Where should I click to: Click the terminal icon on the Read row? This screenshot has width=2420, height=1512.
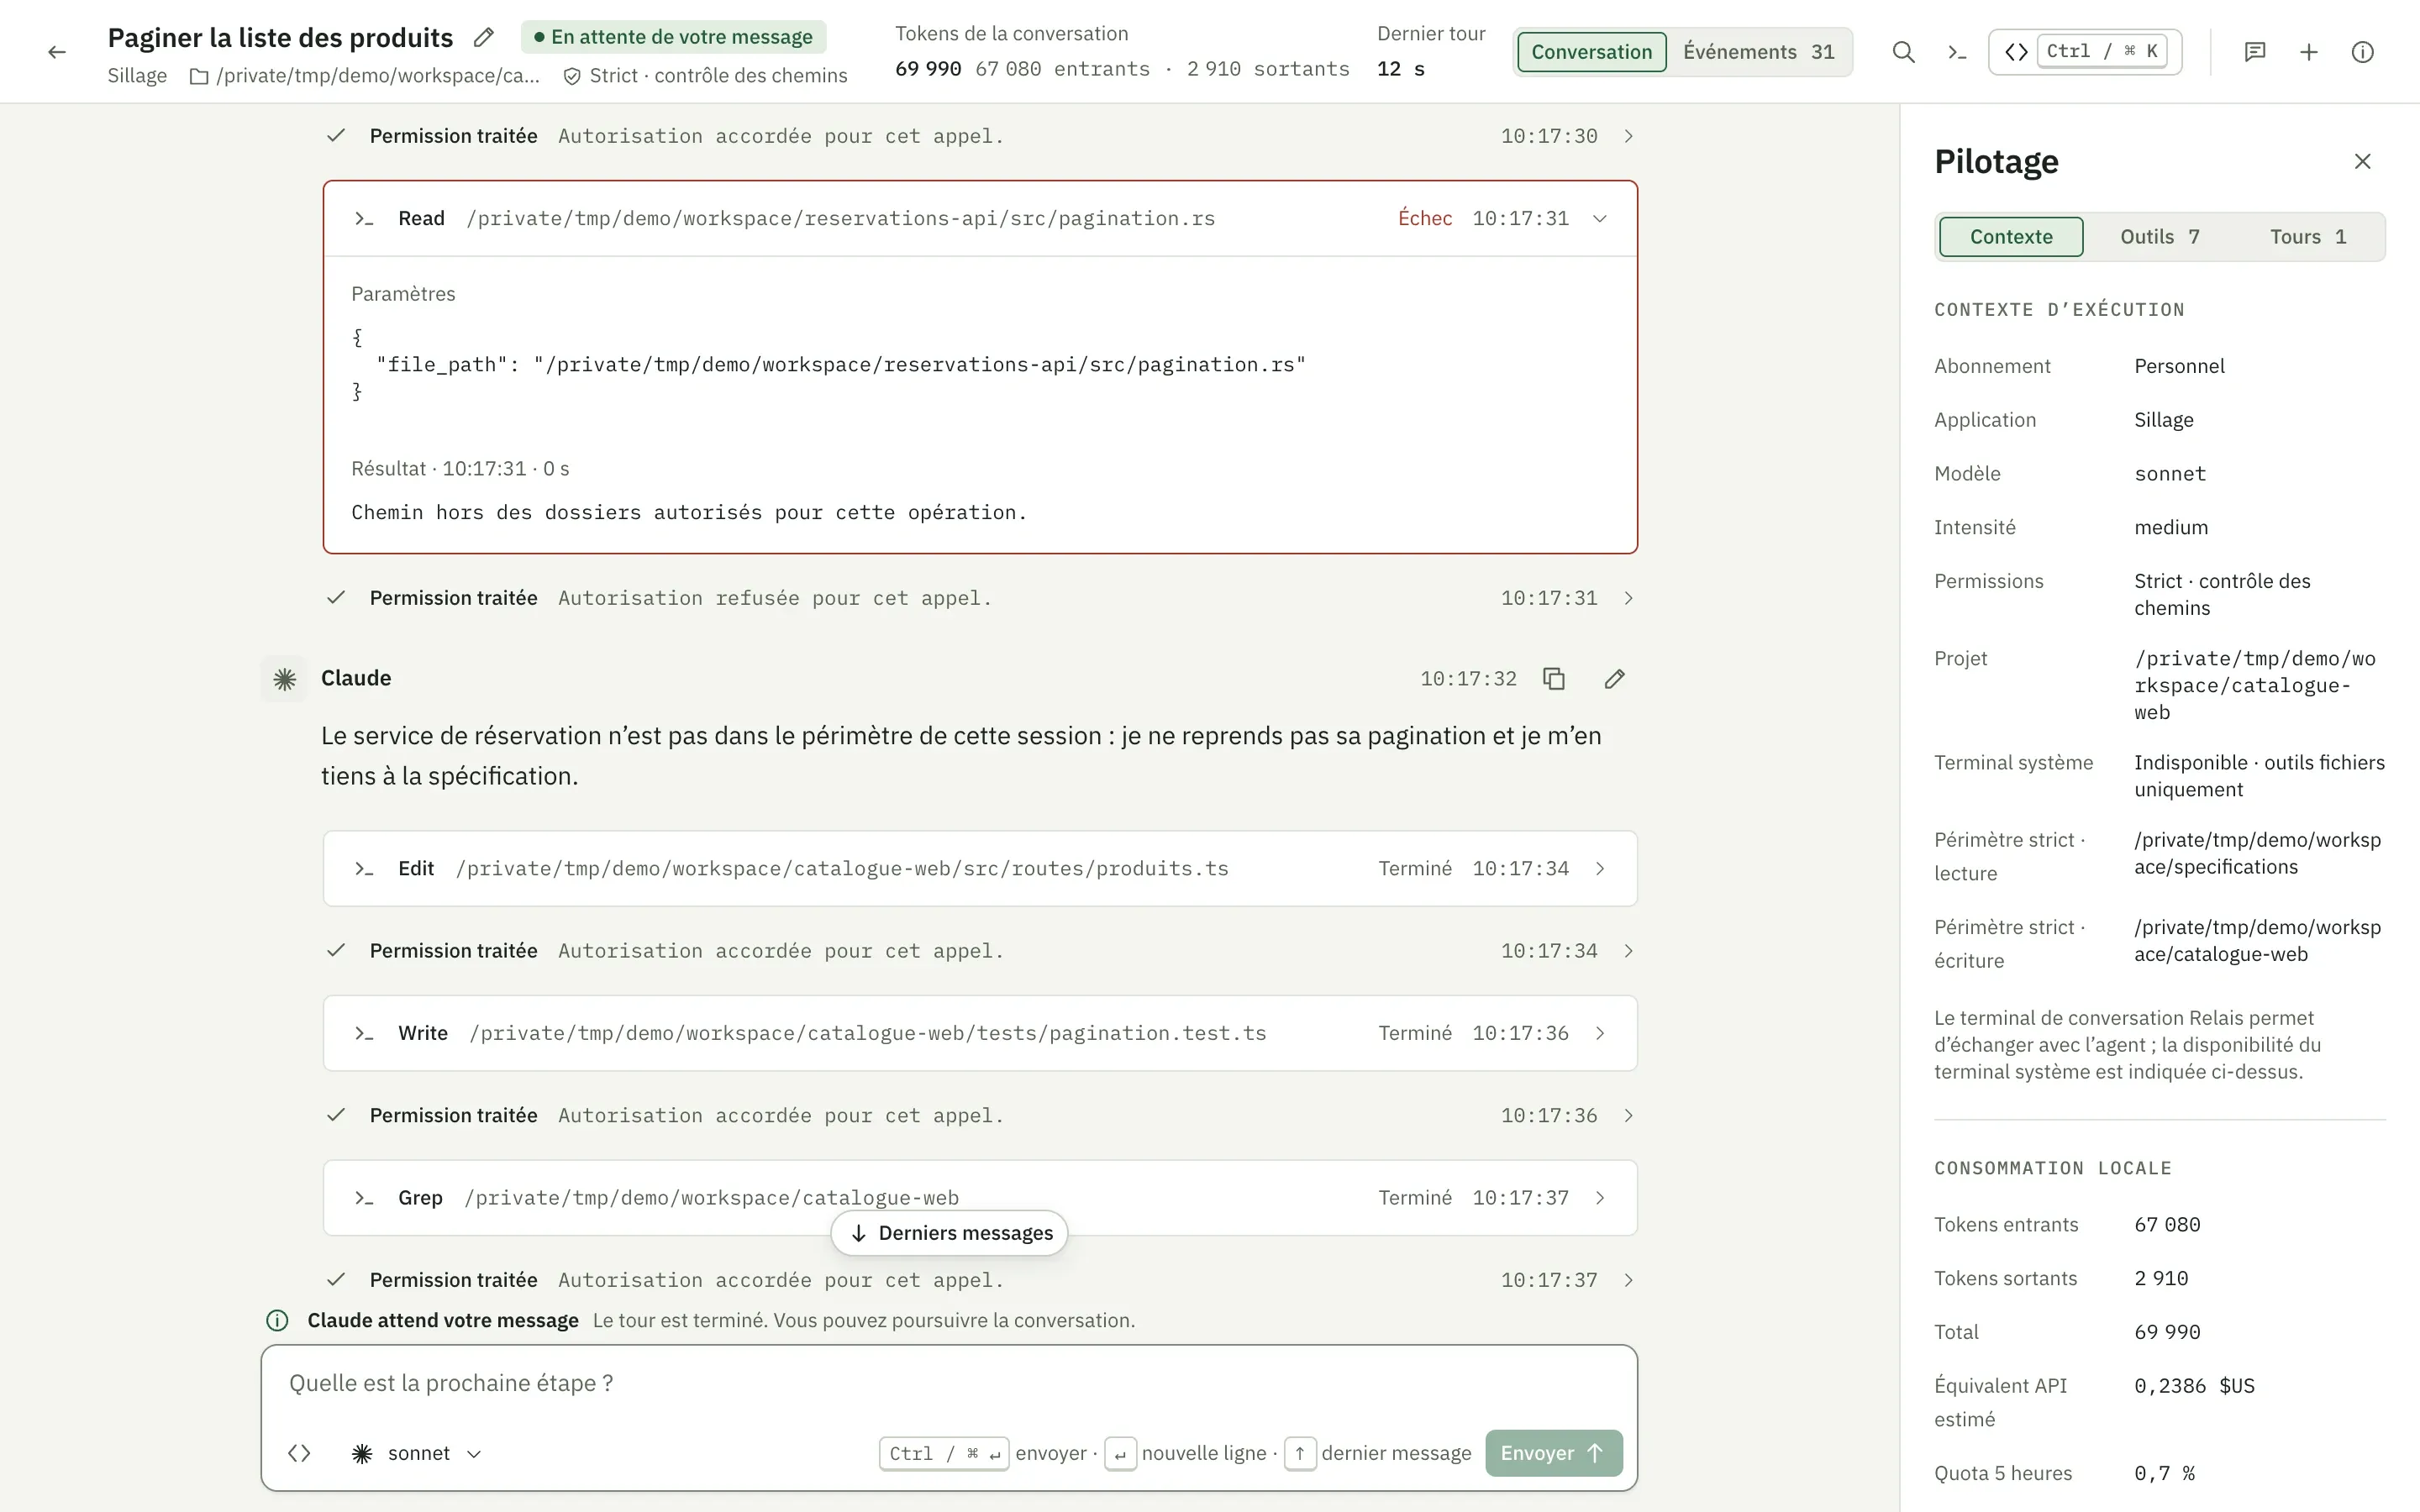click(364, 219)
